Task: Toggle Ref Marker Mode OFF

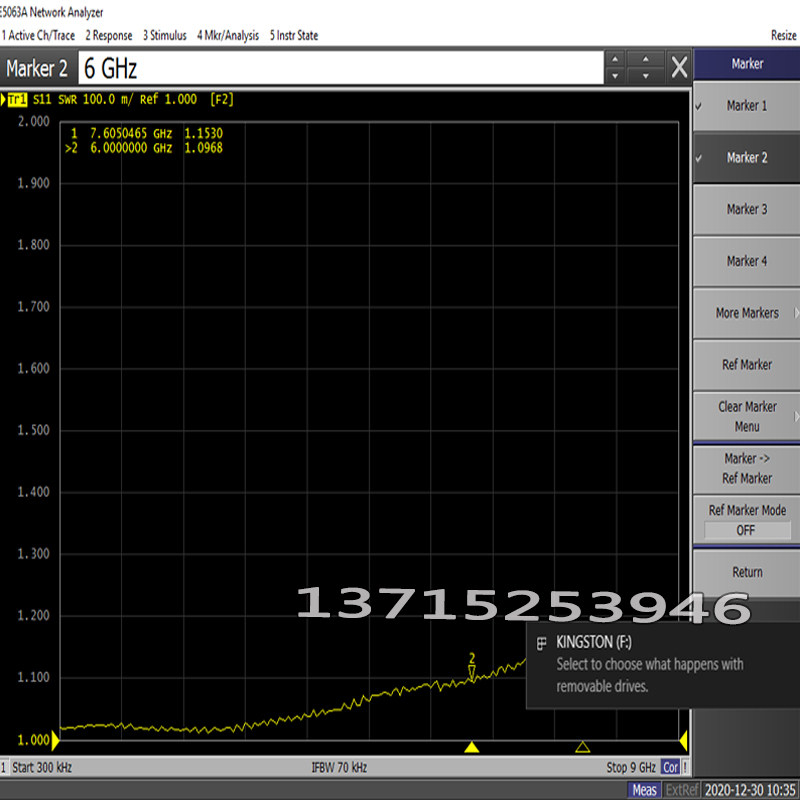Action: click(x=746, y=520)
